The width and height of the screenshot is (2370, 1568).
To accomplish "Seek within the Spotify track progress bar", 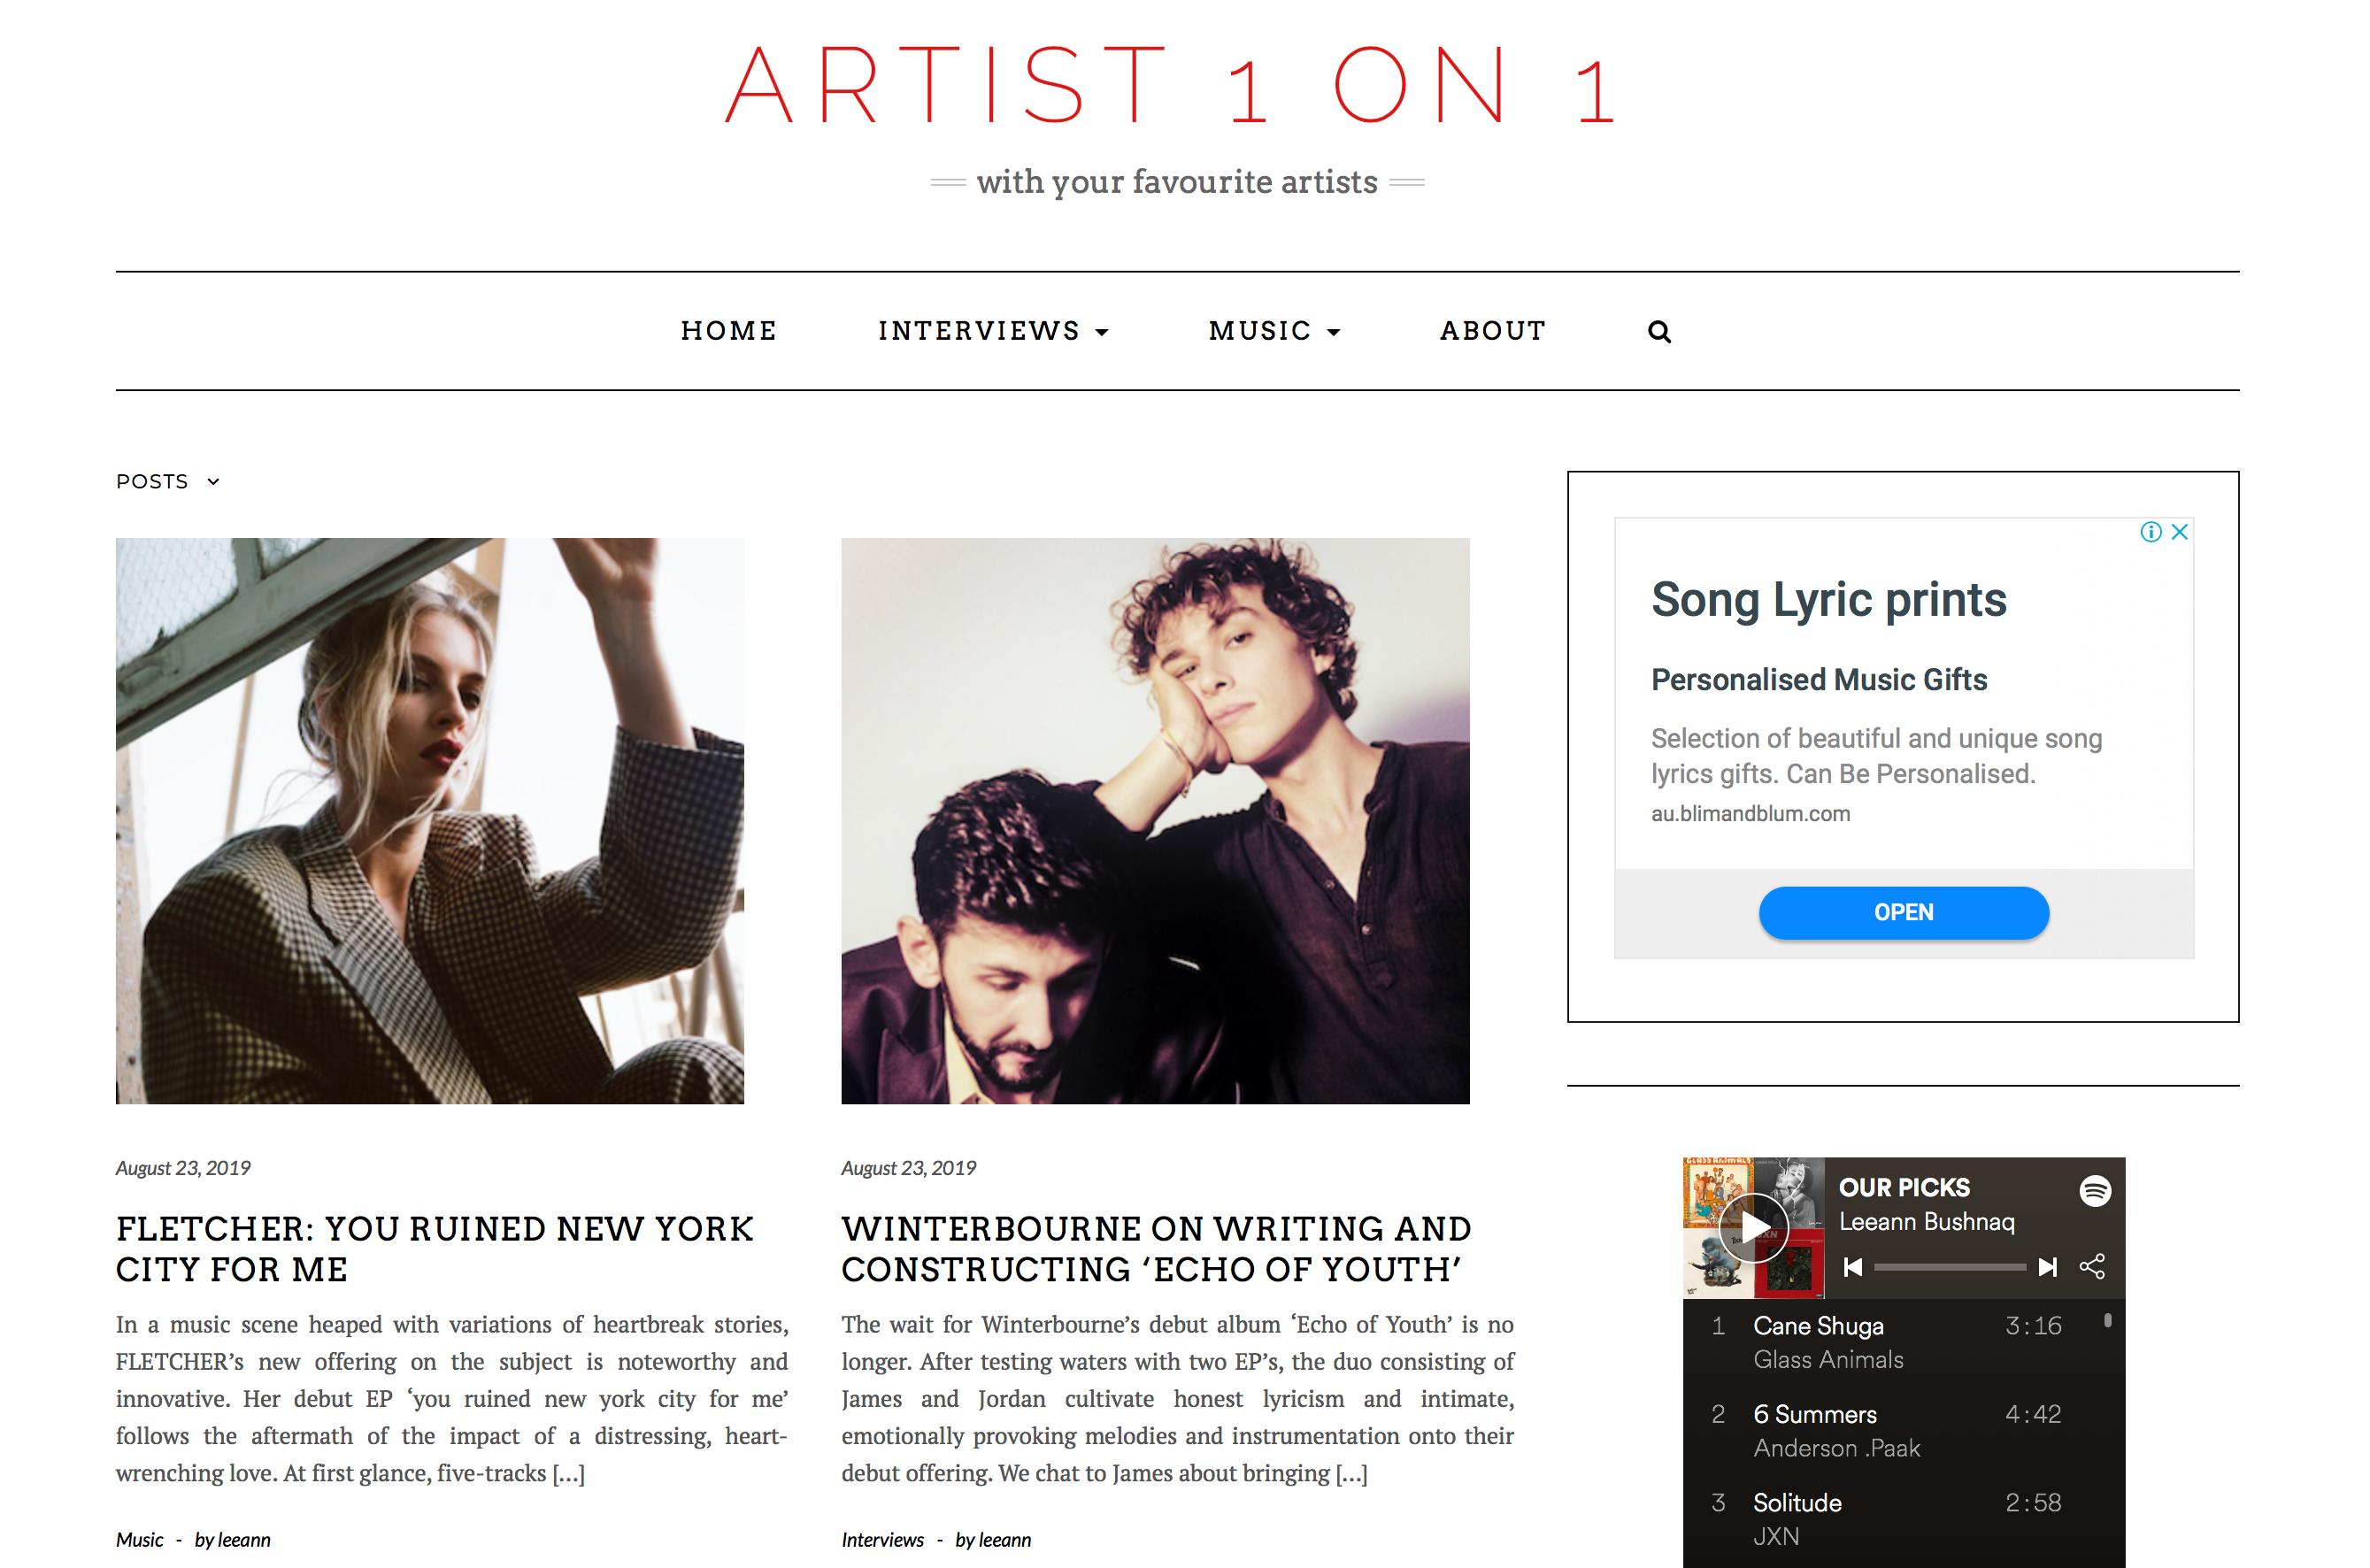I will pos(1950,1267).
